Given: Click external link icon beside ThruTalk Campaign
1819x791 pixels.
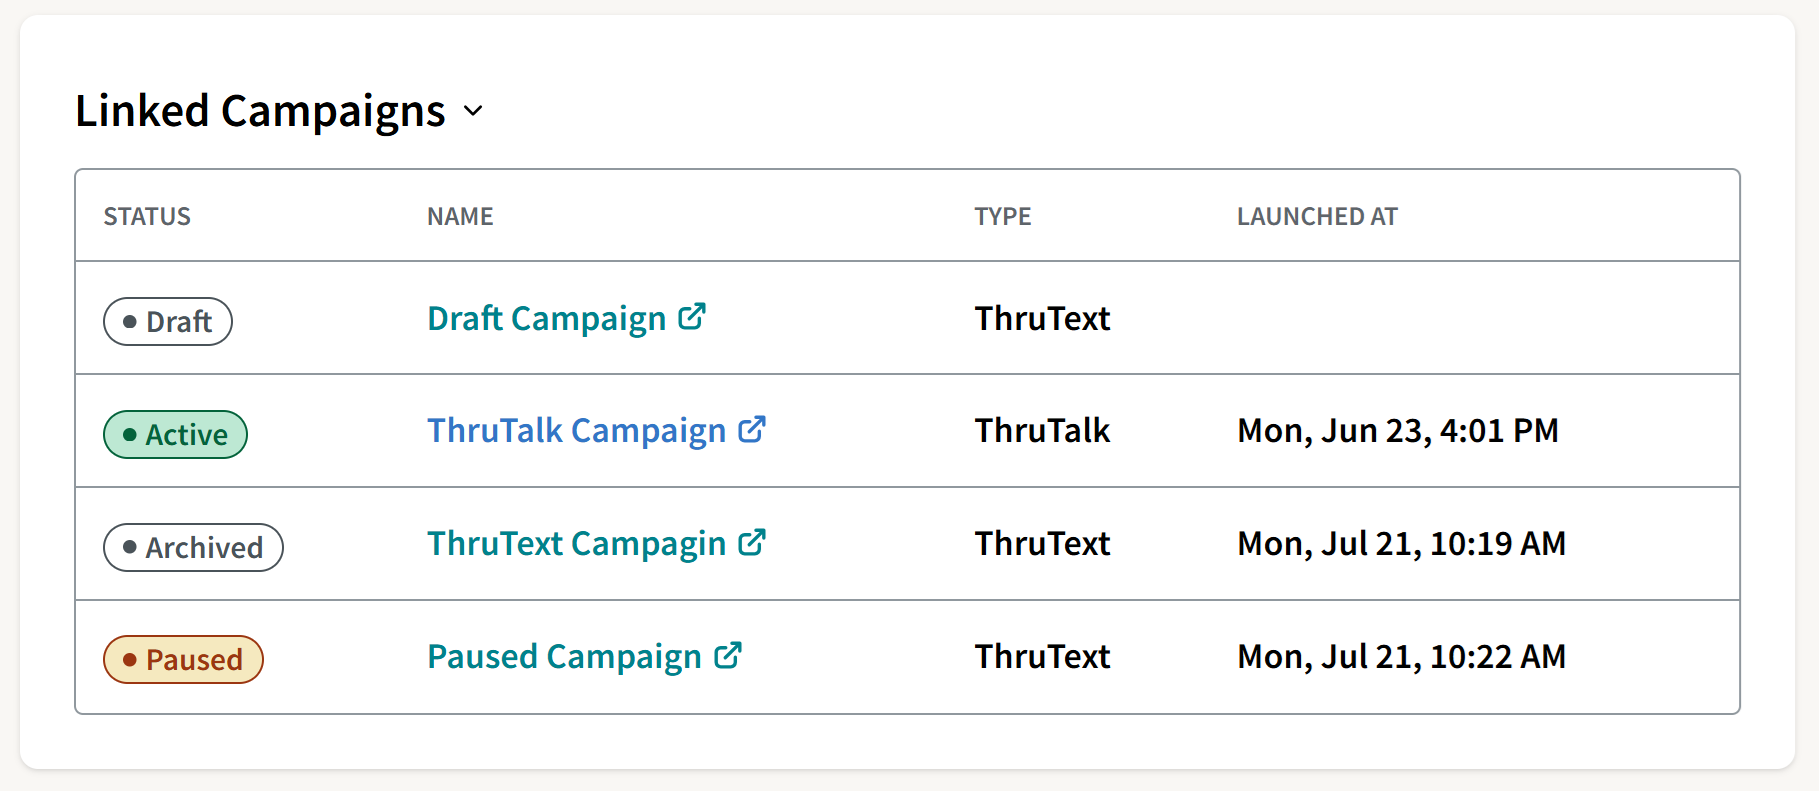Looking at the screenshot, I should tap(752, 430).
